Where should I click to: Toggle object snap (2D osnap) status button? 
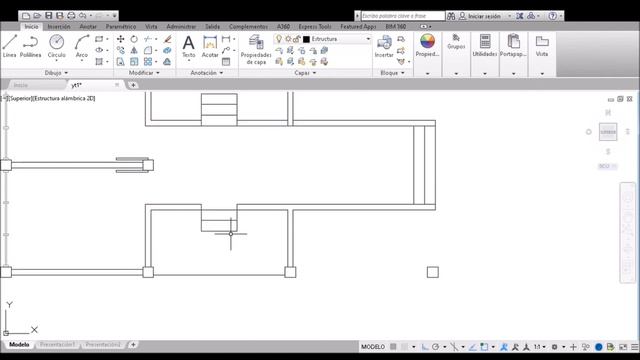[x=484, y=347]
